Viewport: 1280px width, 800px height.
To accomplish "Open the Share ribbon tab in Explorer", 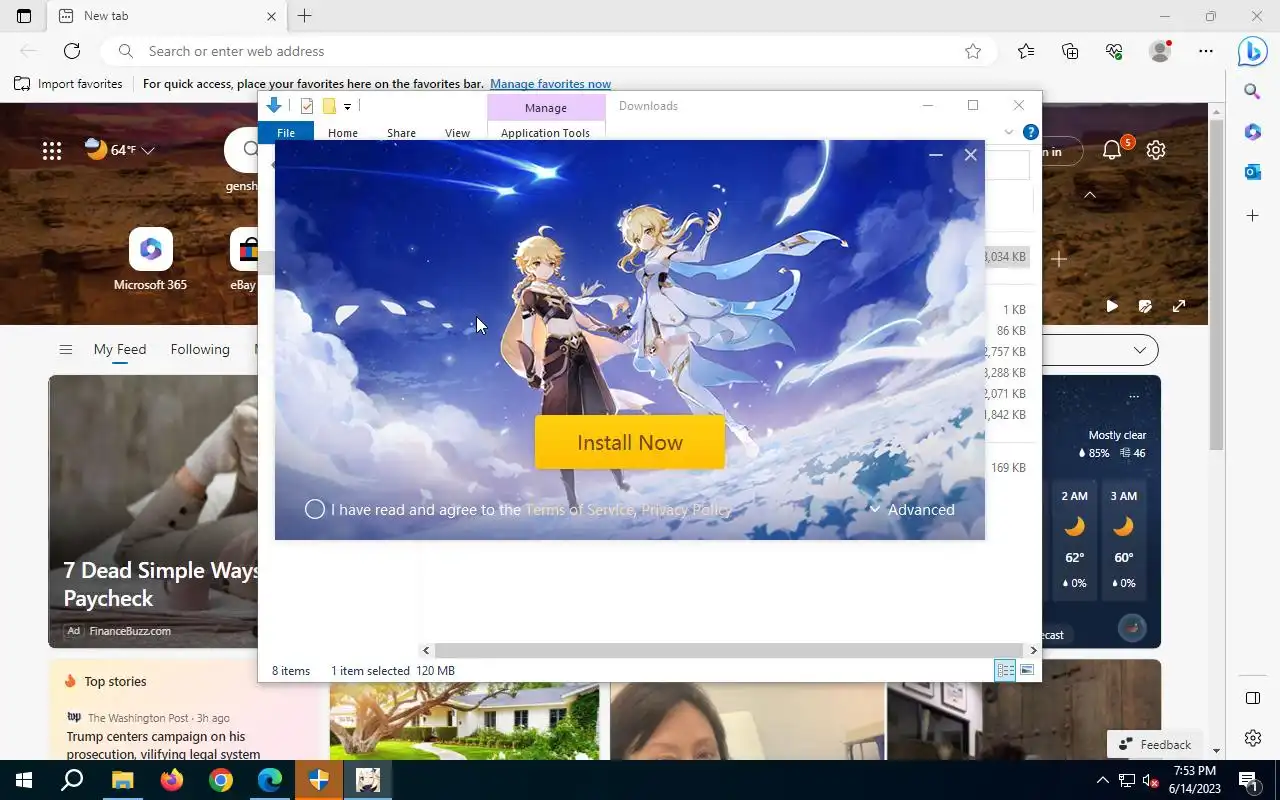I will tap(401, 133).
